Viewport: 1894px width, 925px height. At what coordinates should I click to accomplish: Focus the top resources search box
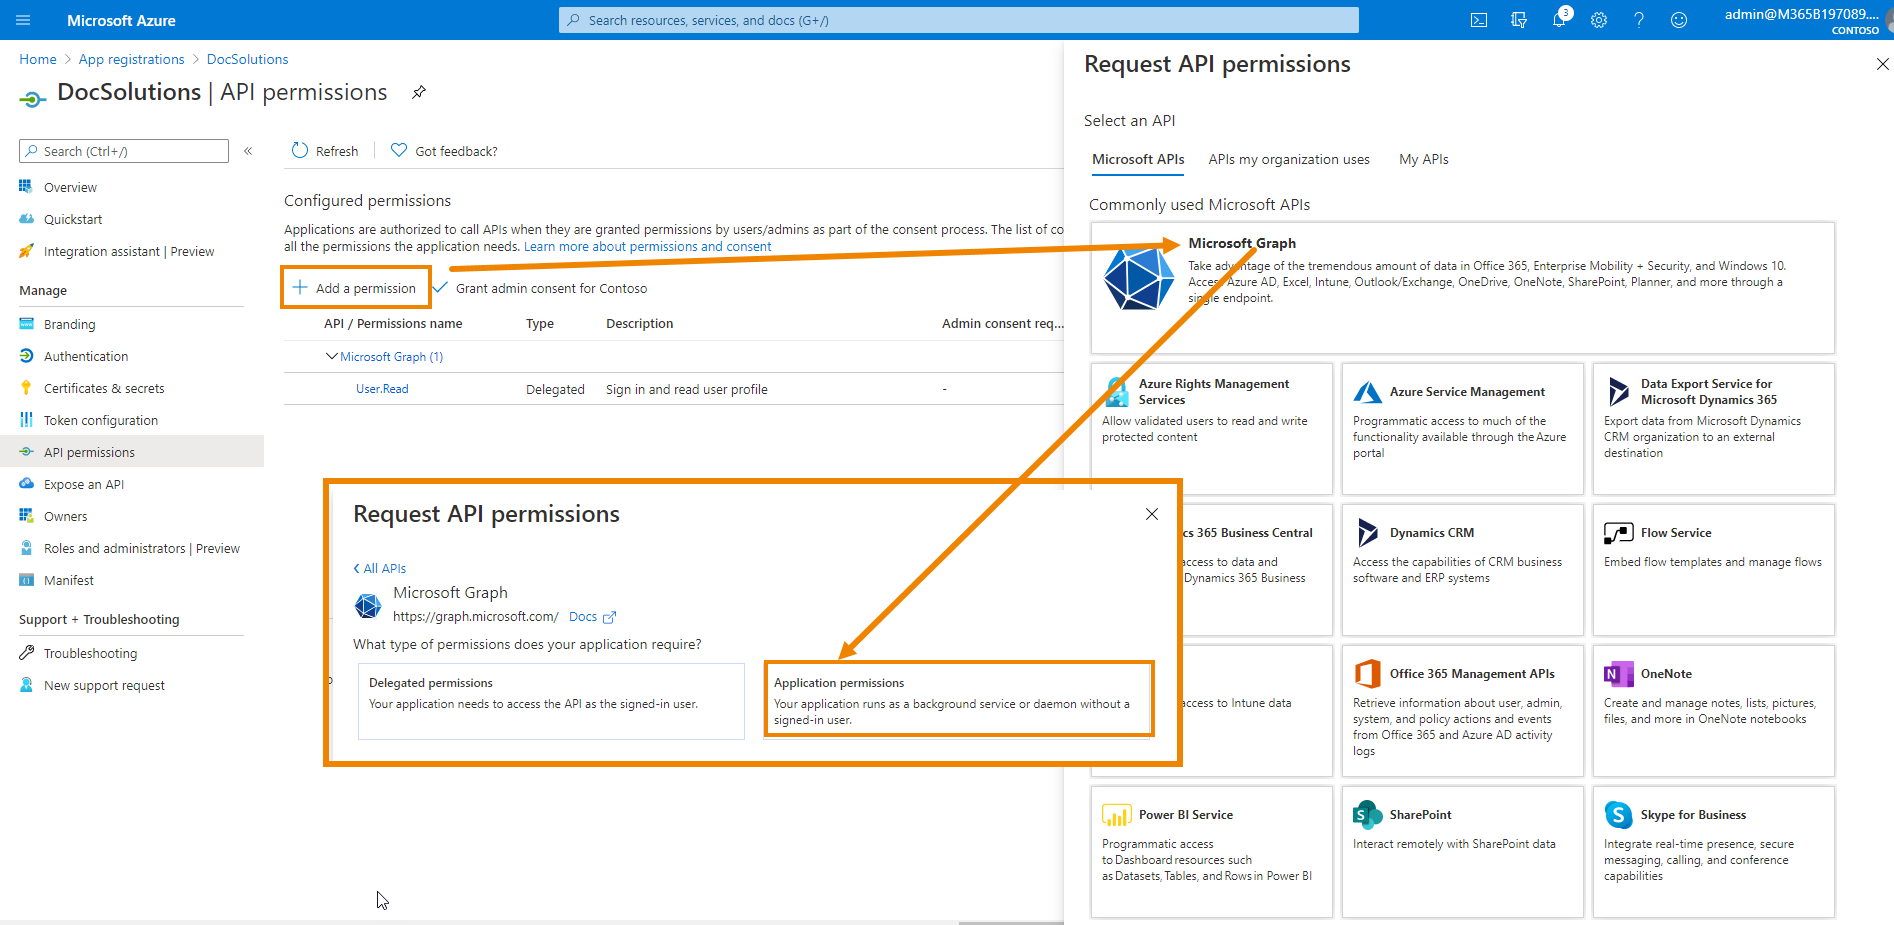coord(959,20)
